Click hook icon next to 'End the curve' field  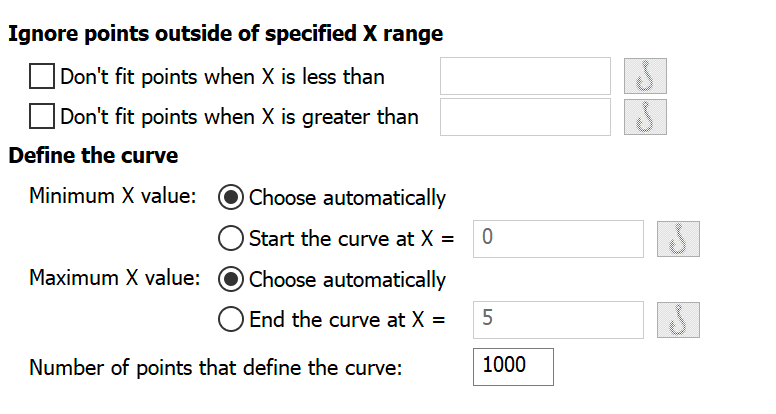(678, 320)
